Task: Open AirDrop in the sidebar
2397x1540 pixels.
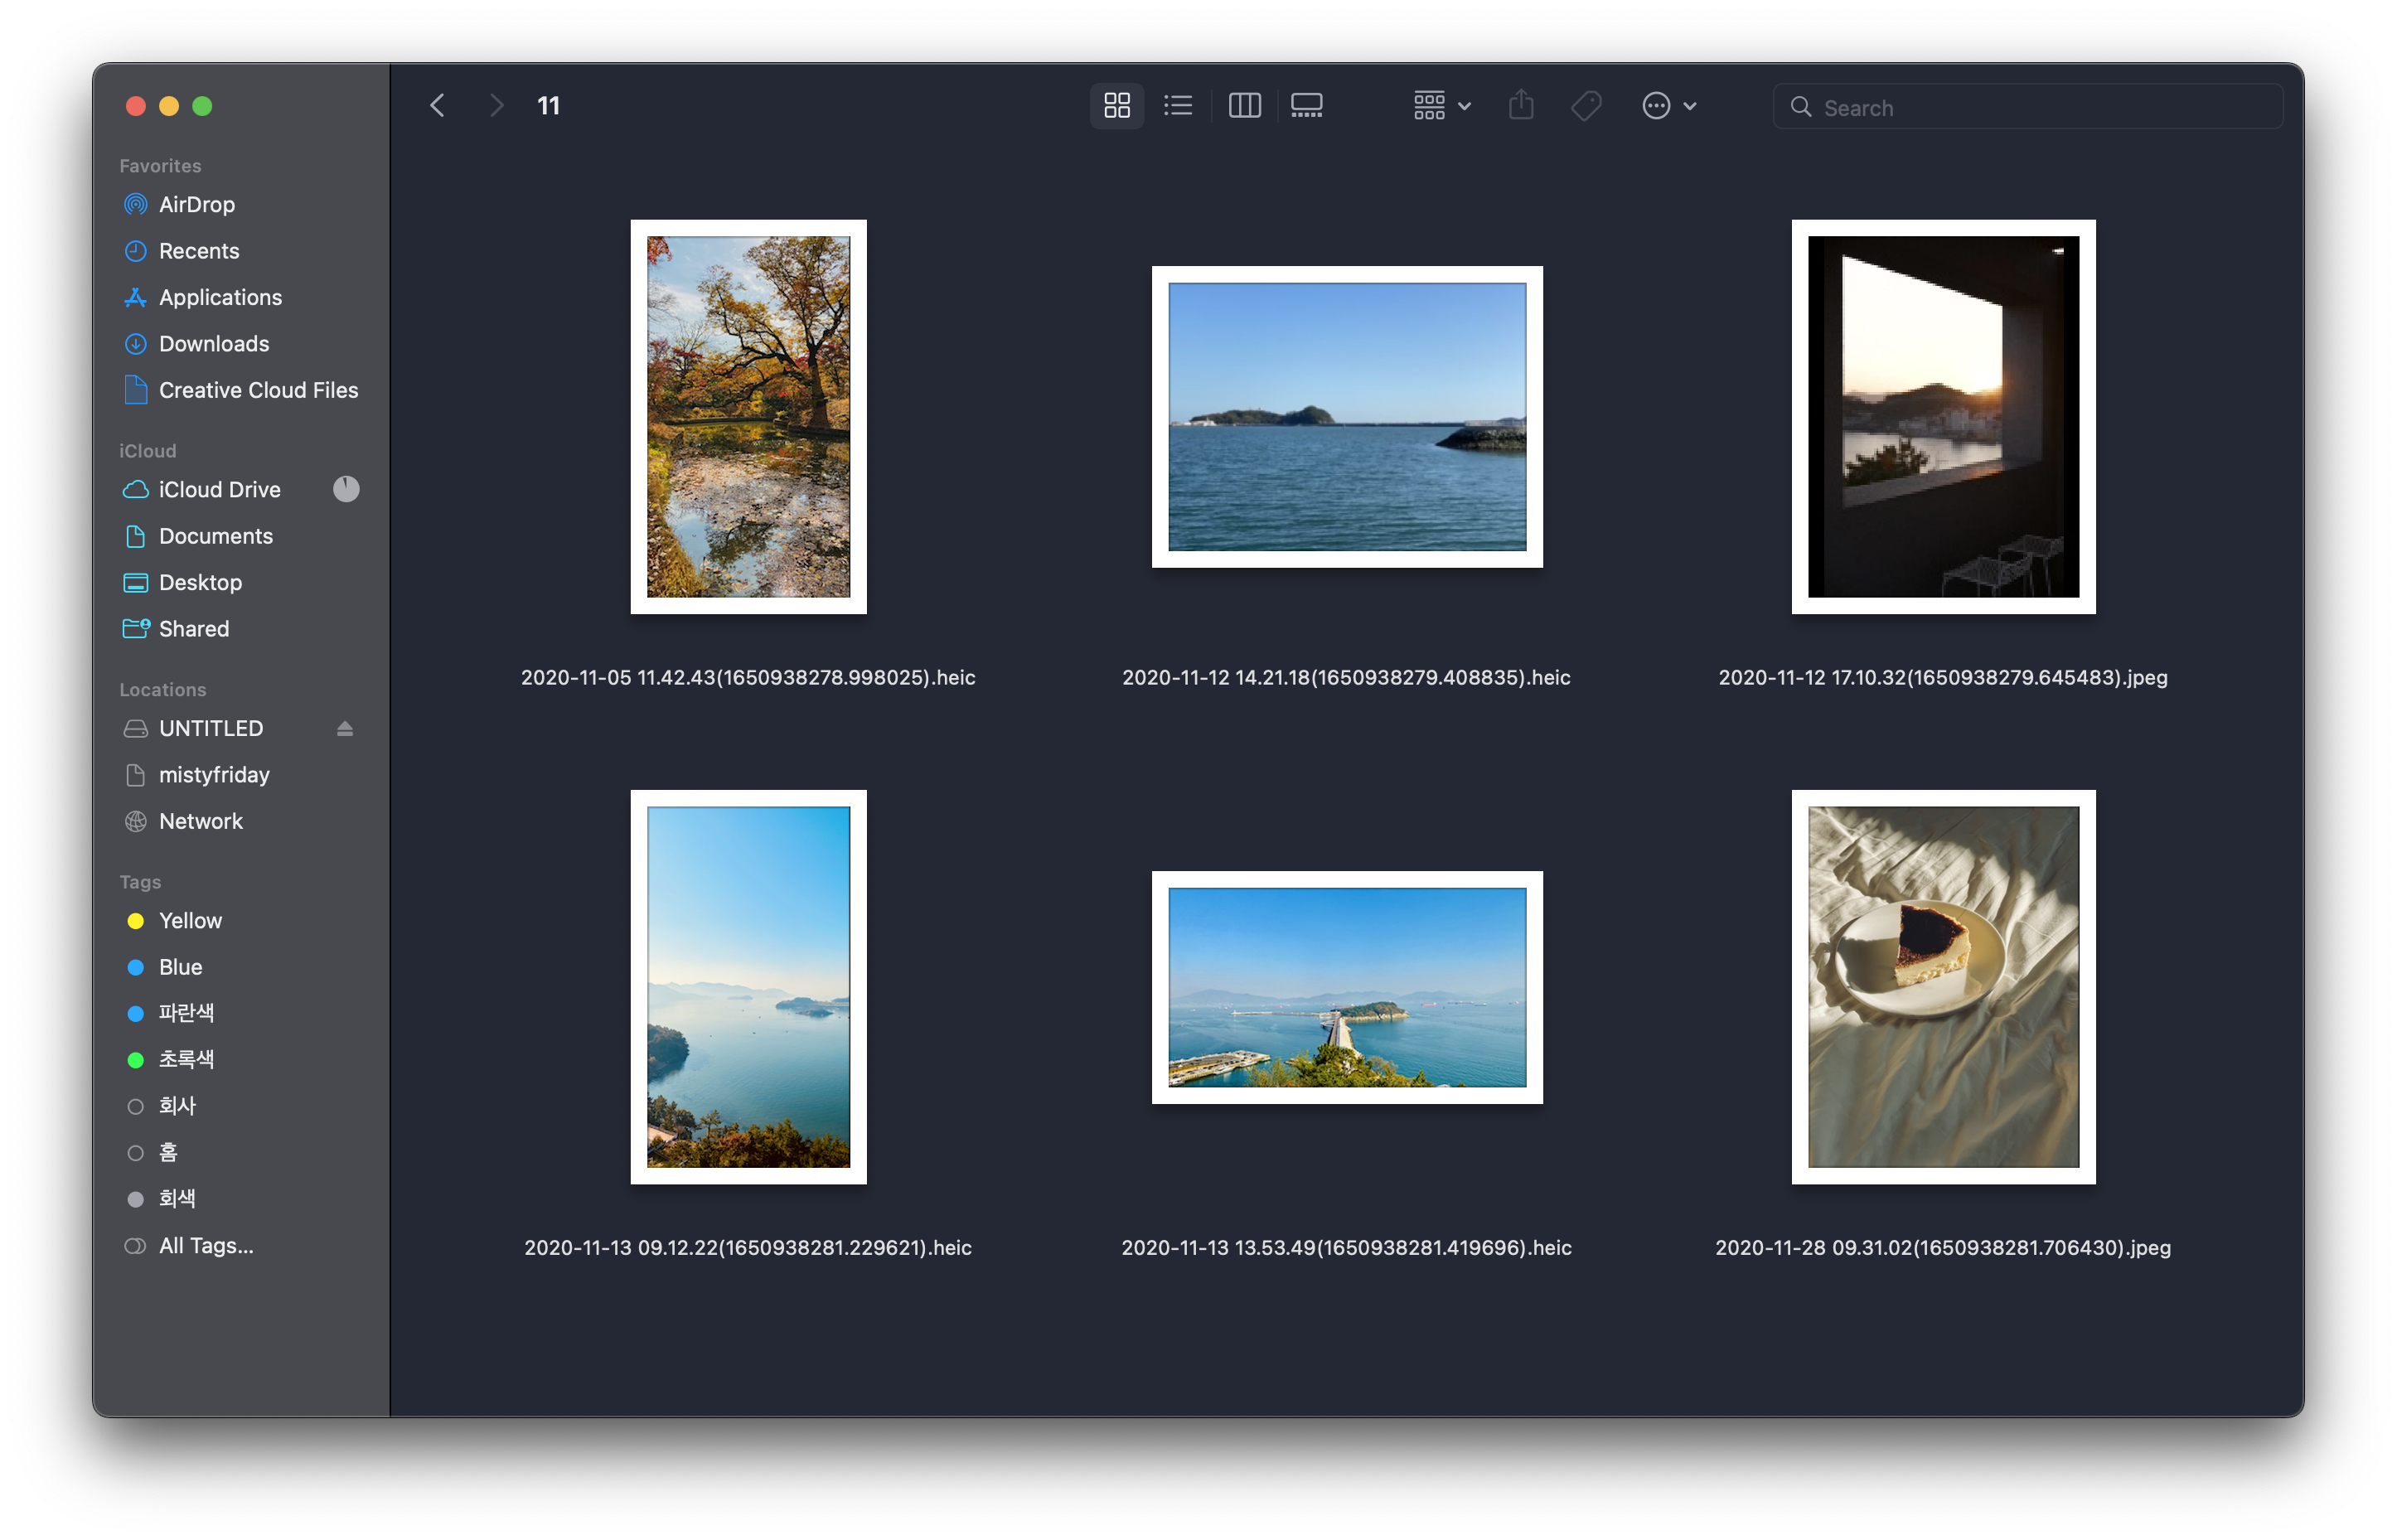Action: coord(197,205)
